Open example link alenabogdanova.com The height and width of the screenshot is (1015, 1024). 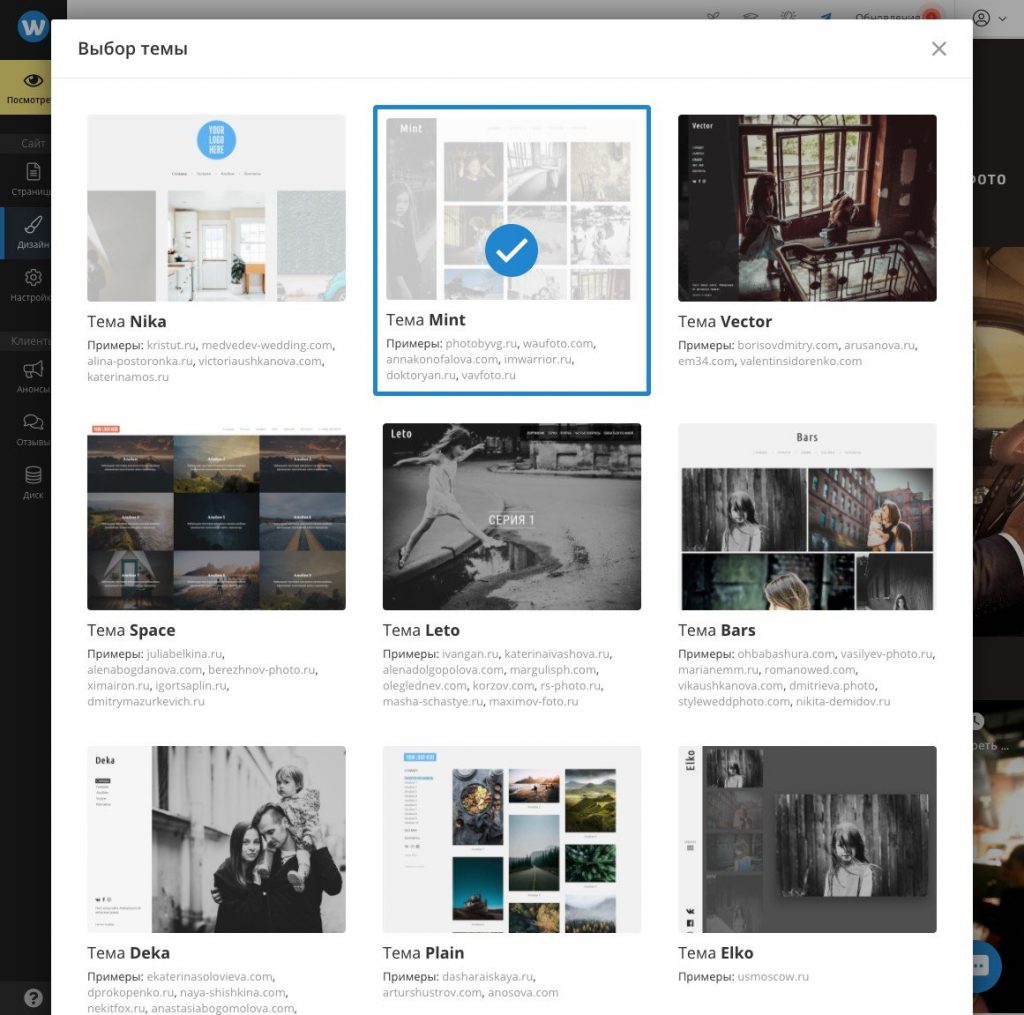tap(144, 669)
